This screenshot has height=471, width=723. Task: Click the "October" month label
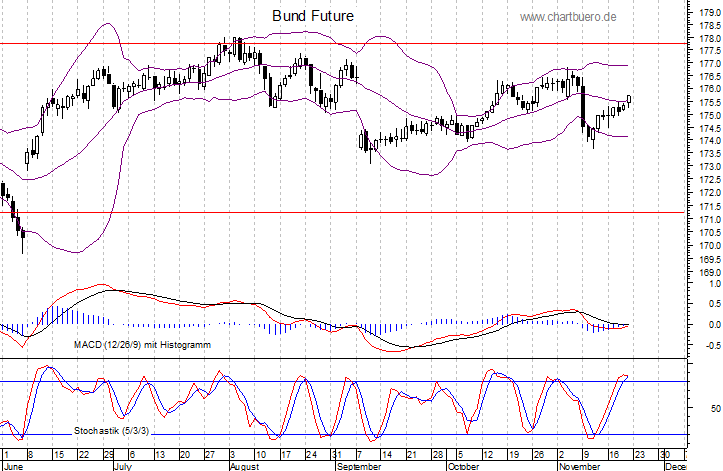tap(463, 466)
